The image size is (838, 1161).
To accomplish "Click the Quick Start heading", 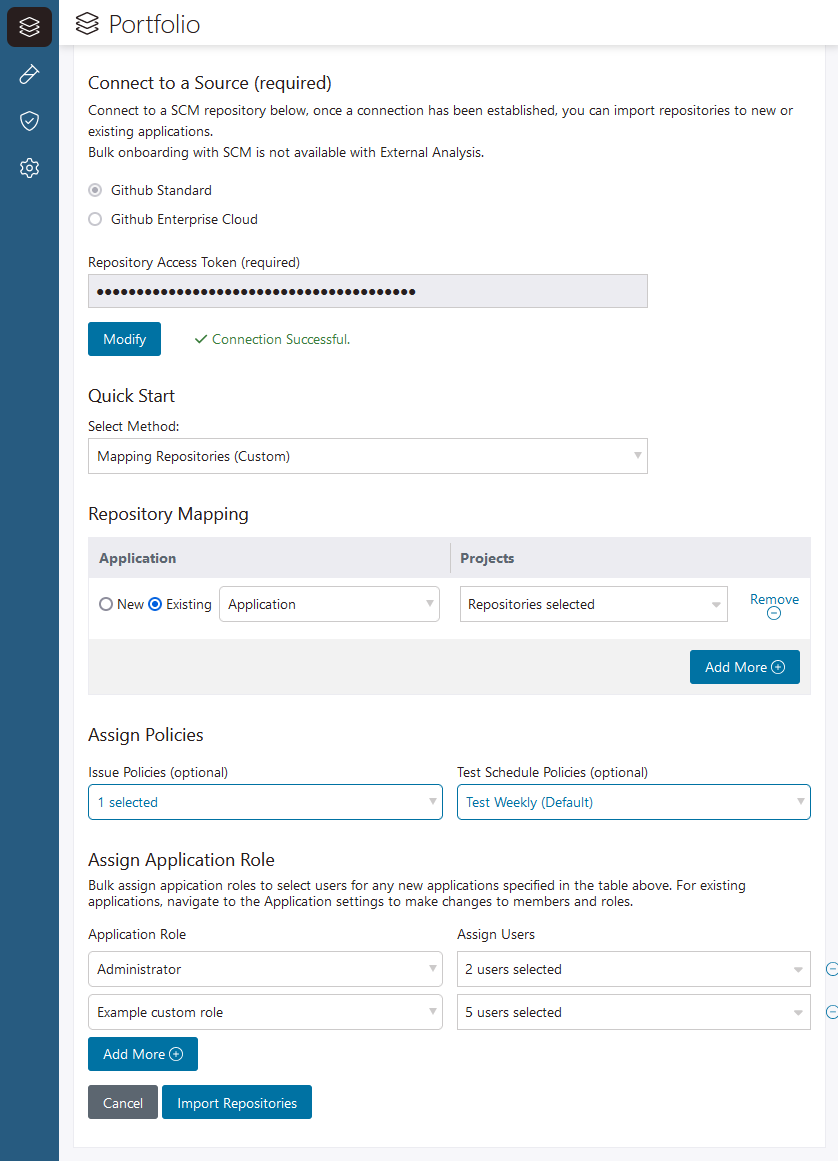I will click(131, 396).
